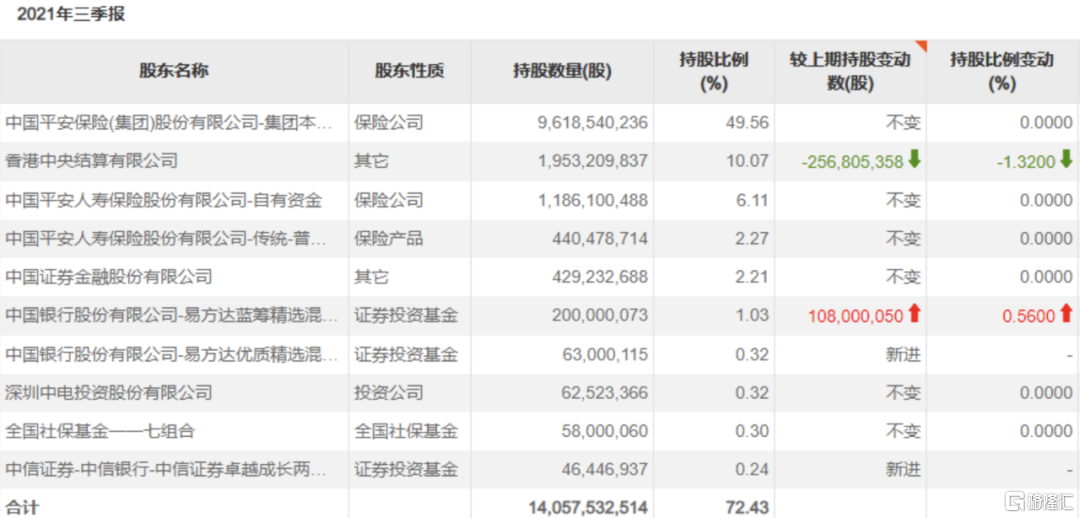Image resolution: width=1080 pixels, height=518 pixels.
Task: Open shareholder 中国银行-易方达优质精选混
Action: click(172, 354)
